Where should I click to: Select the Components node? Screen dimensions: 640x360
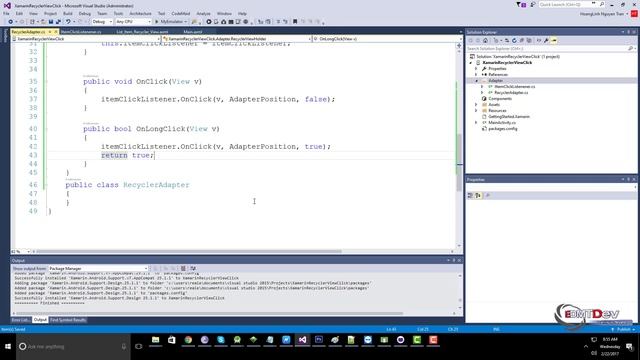pos(500,99)
